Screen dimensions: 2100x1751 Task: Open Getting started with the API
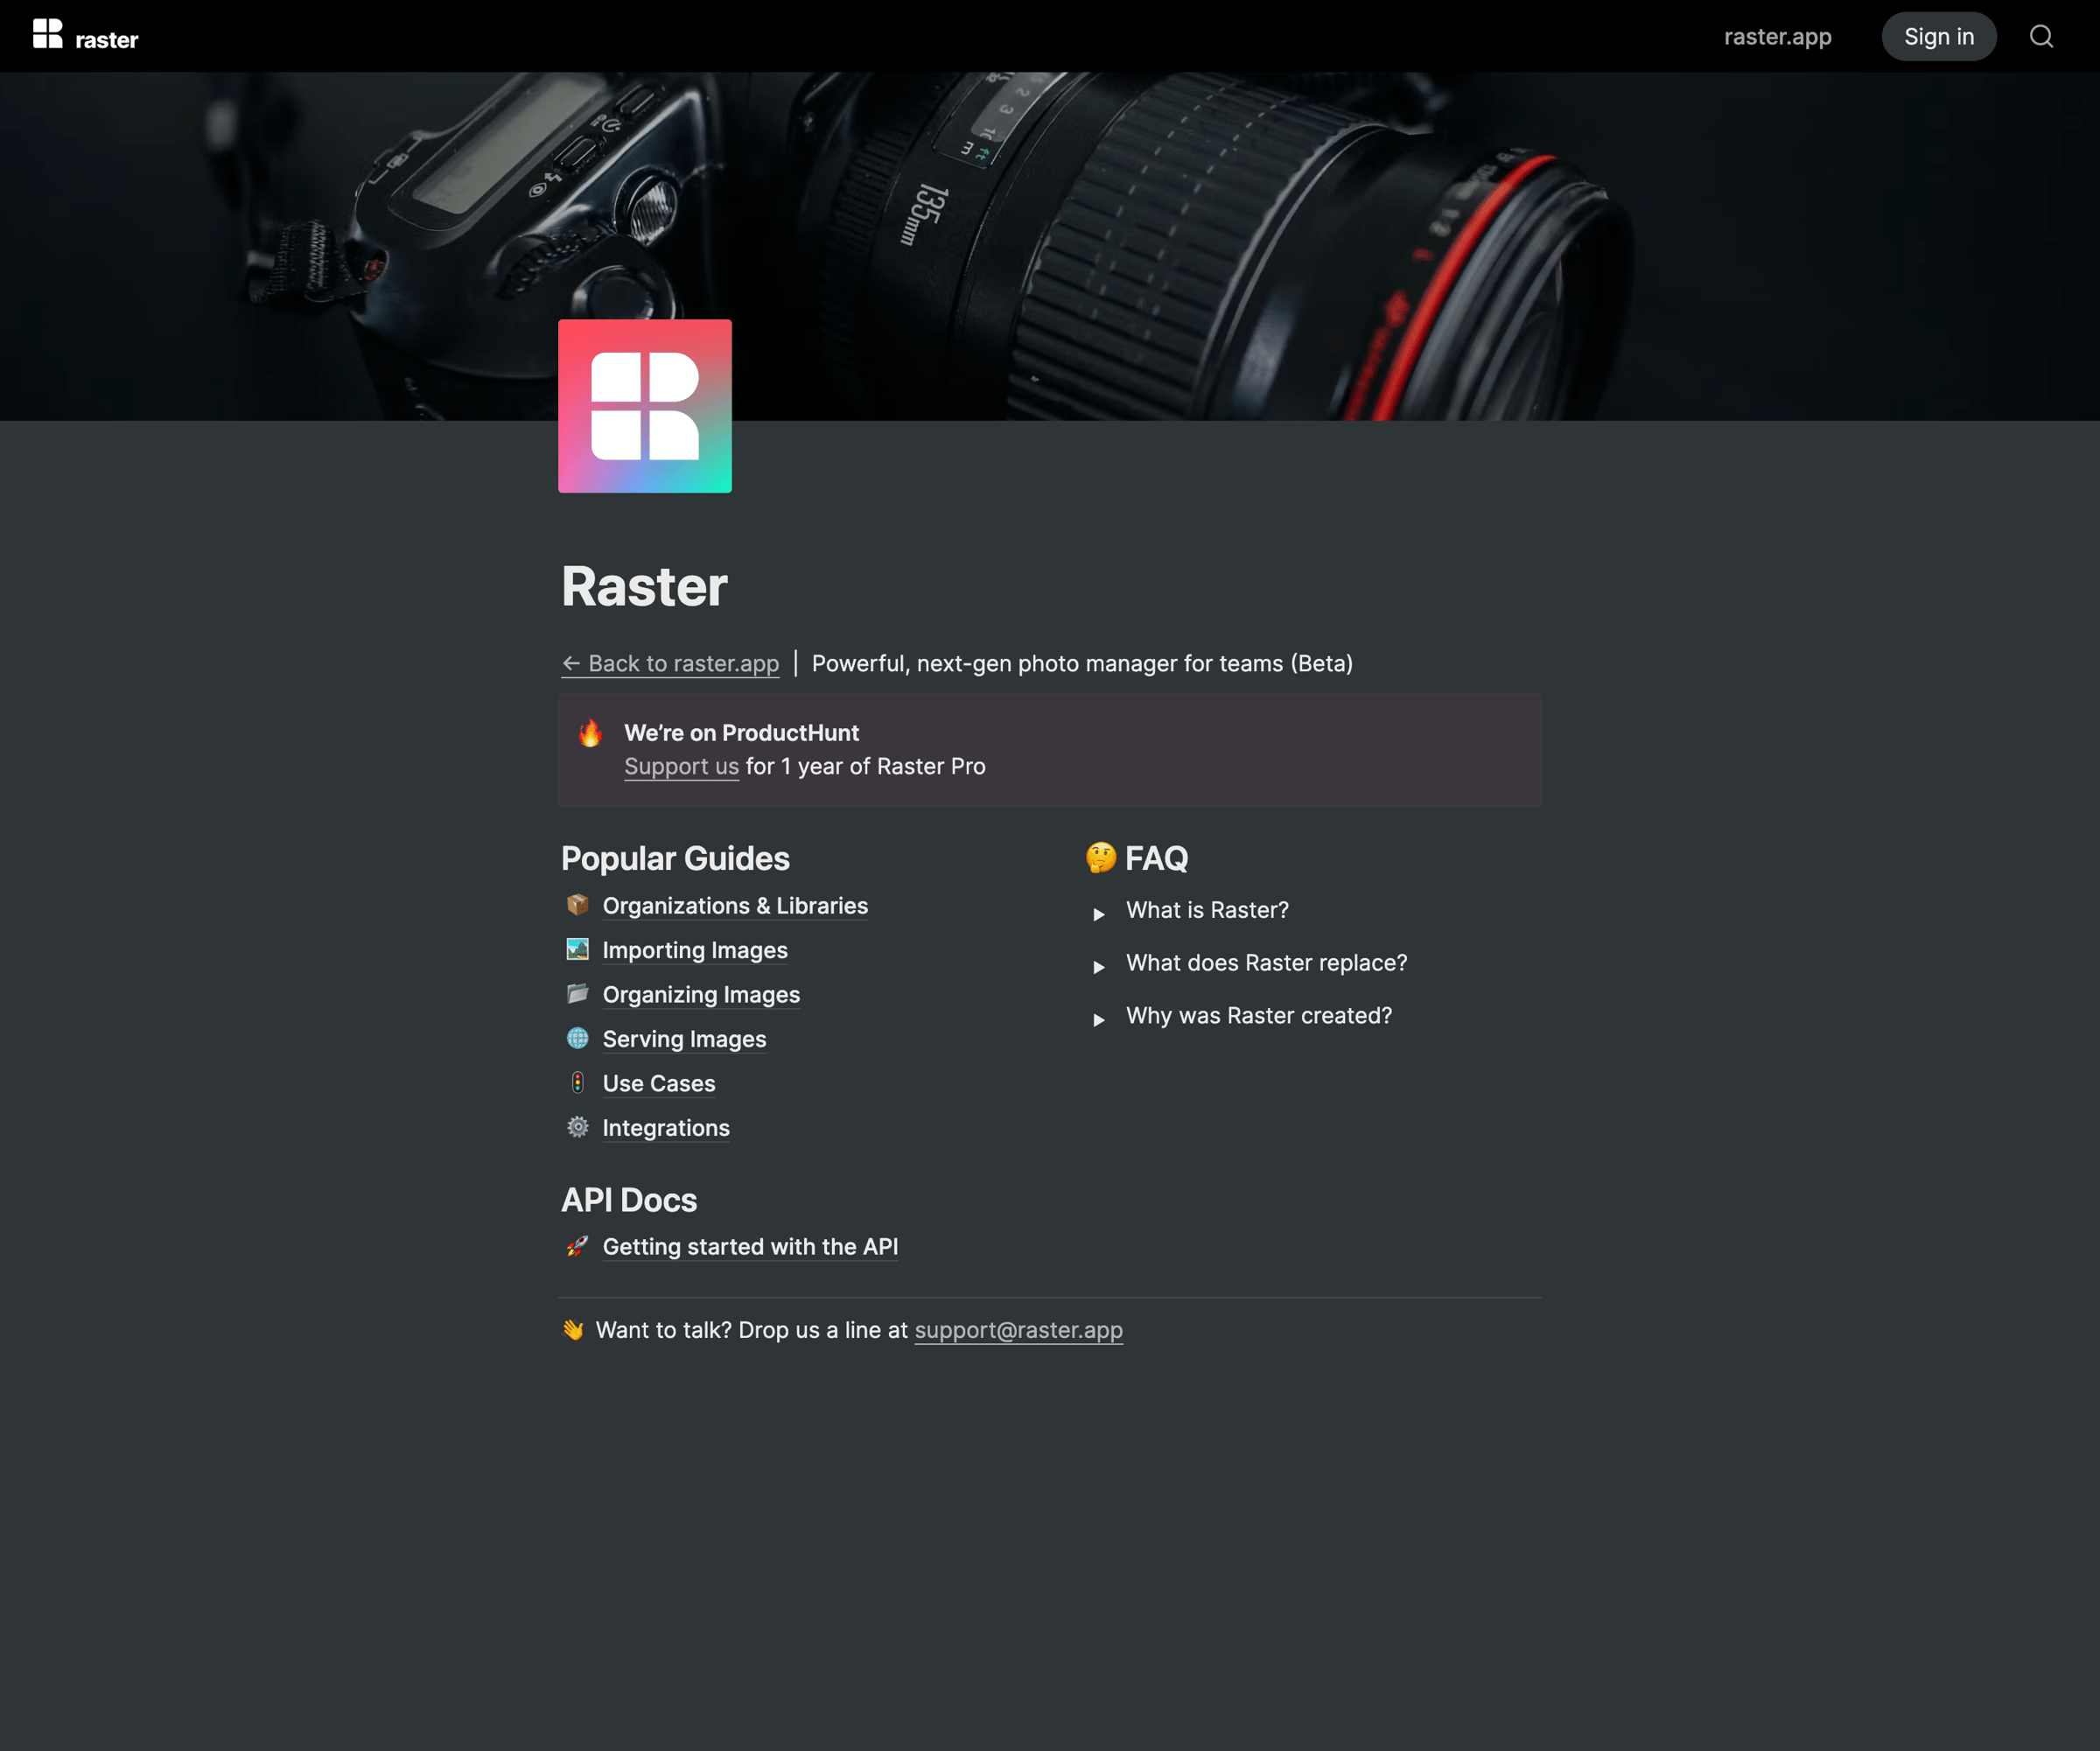pyautogui.click(x=750, y=1247)
